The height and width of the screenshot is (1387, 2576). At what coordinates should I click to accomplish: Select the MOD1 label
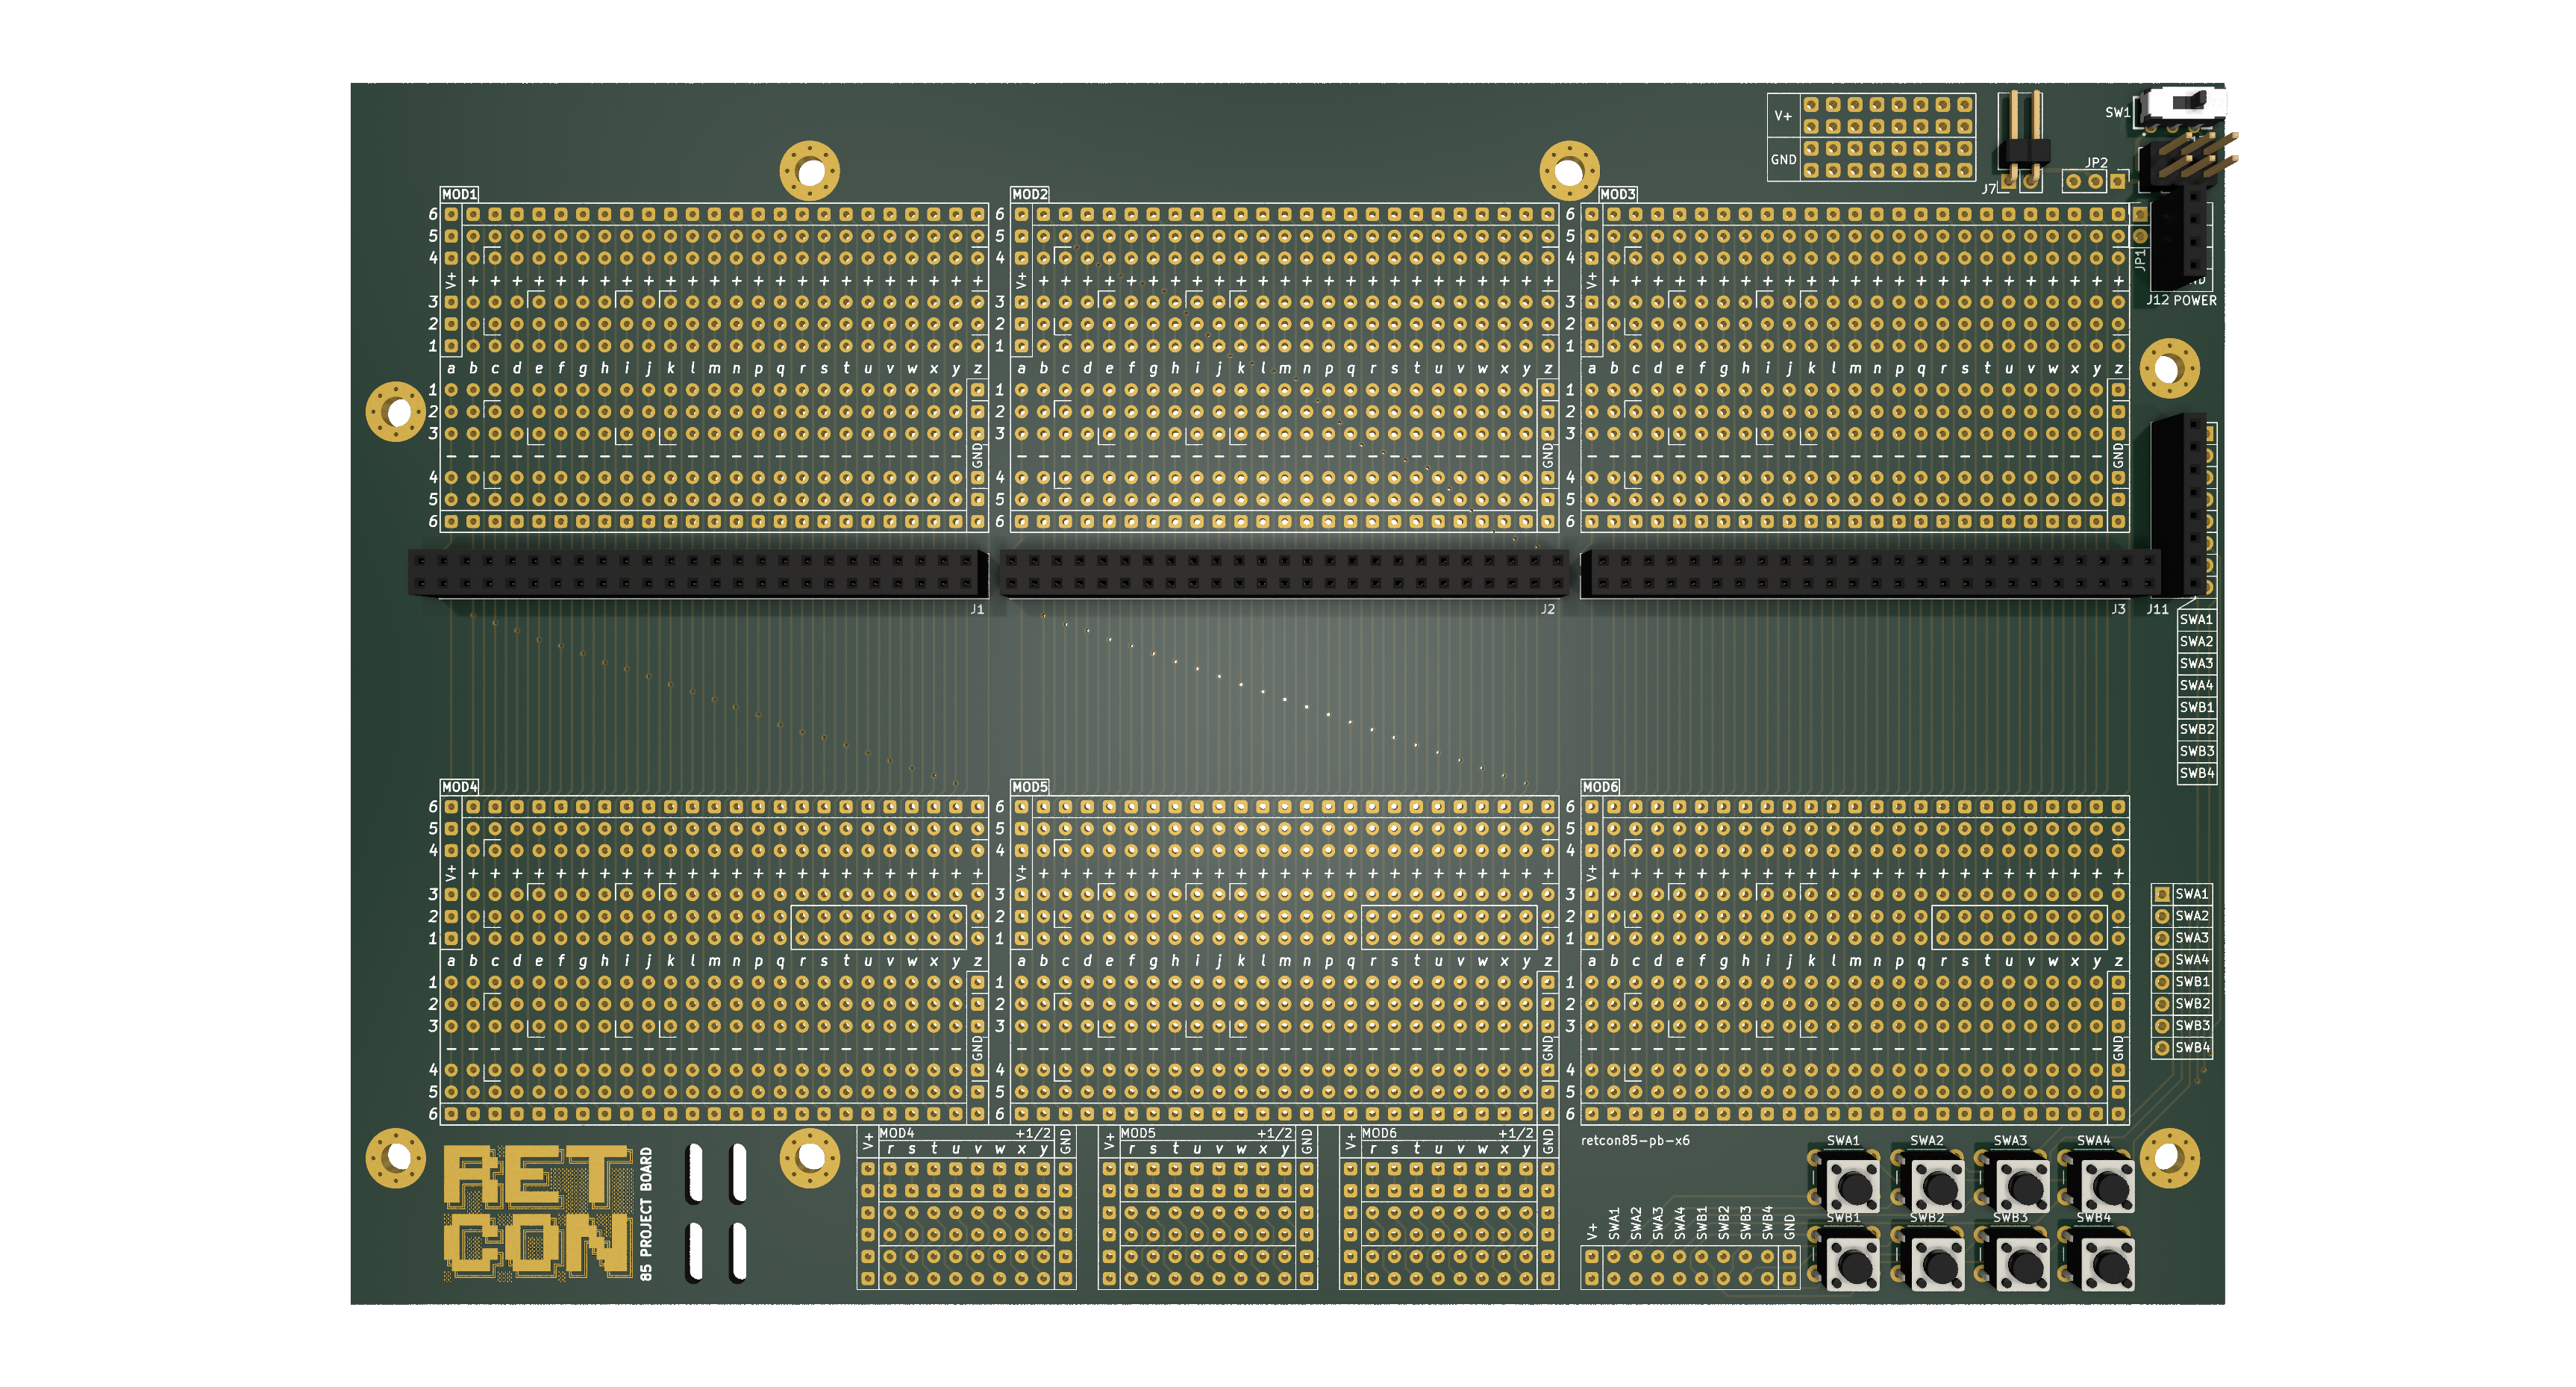coord(460,194)
